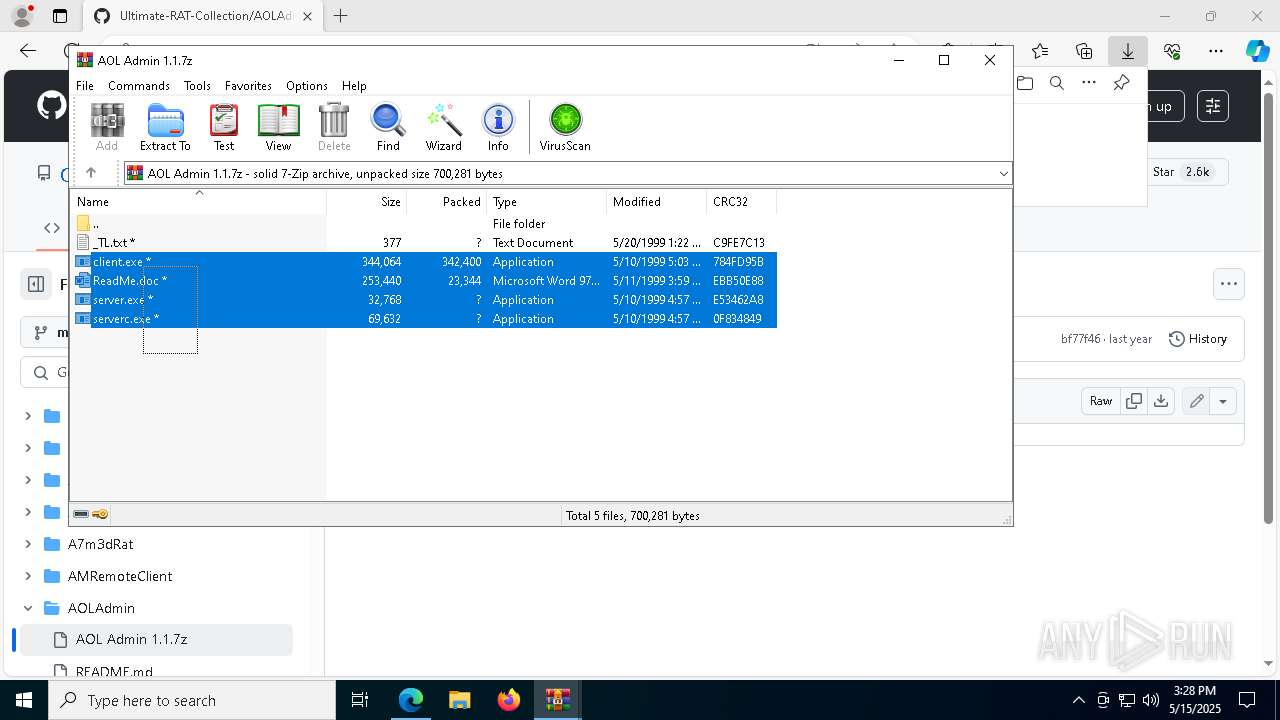The height and width of the screenshot is (720, 1280).
Task: Click the drive icon in WinRAR status bar
Action: [81, 514]
